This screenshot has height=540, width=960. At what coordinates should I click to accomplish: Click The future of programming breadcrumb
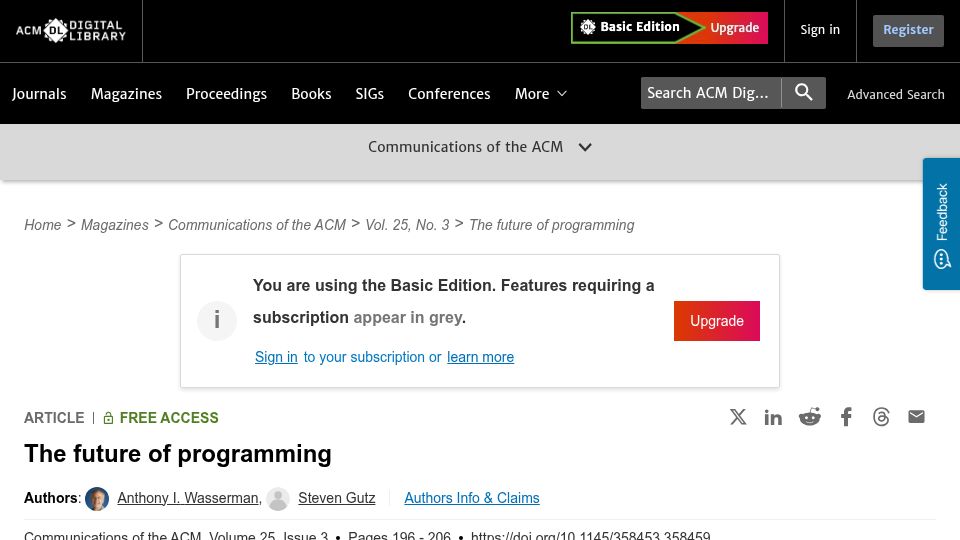click(552, 225)
